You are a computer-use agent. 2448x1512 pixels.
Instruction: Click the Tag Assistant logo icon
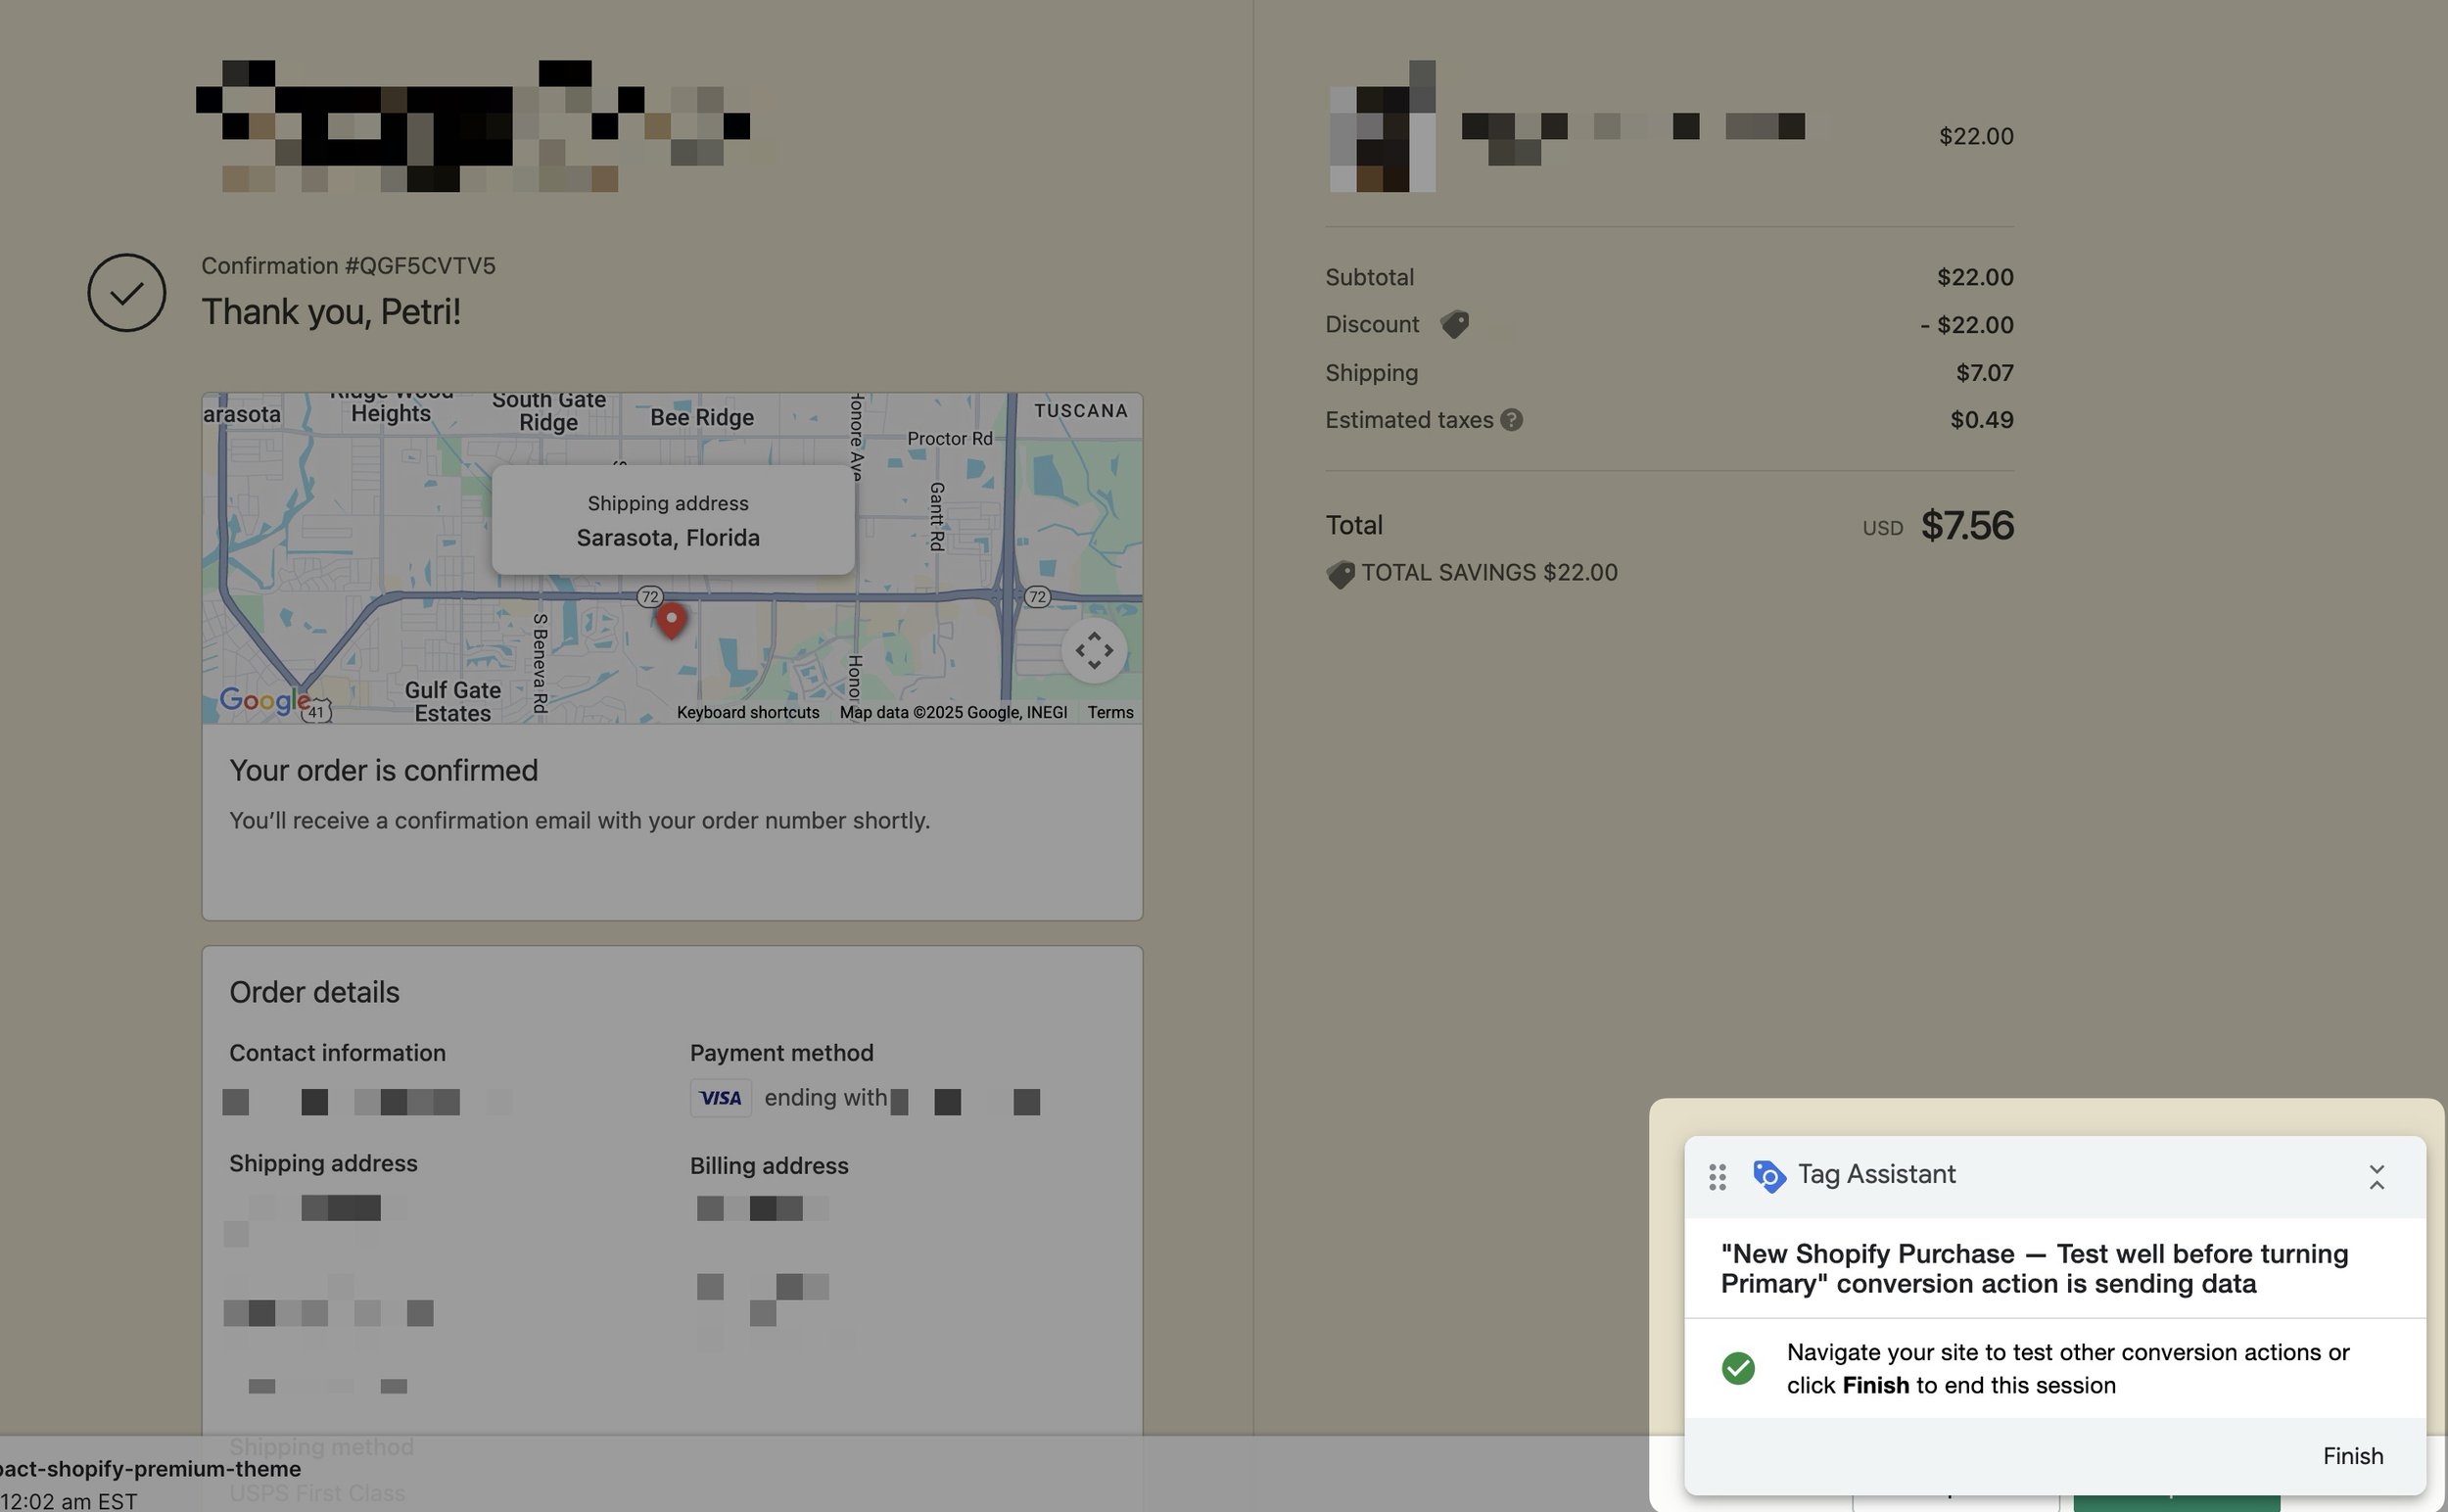[x=1768, y=1176]
